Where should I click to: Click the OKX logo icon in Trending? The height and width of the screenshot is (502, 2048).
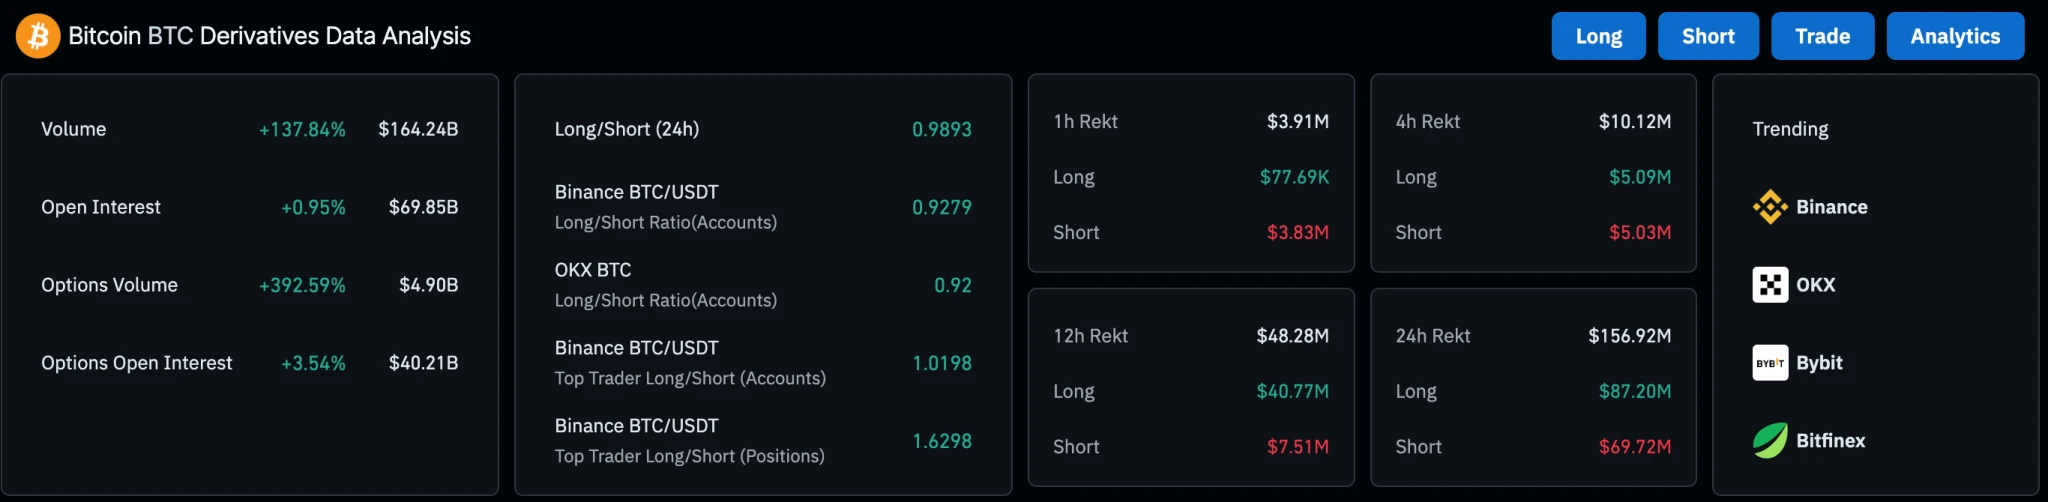tap(1770, 285)
